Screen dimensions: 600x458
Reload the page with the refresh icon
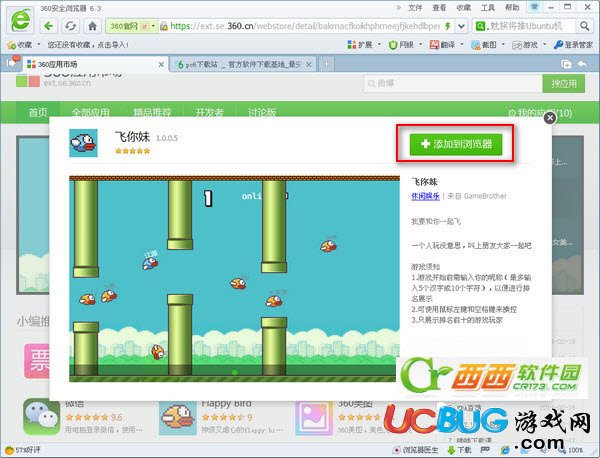pos(70,26)
